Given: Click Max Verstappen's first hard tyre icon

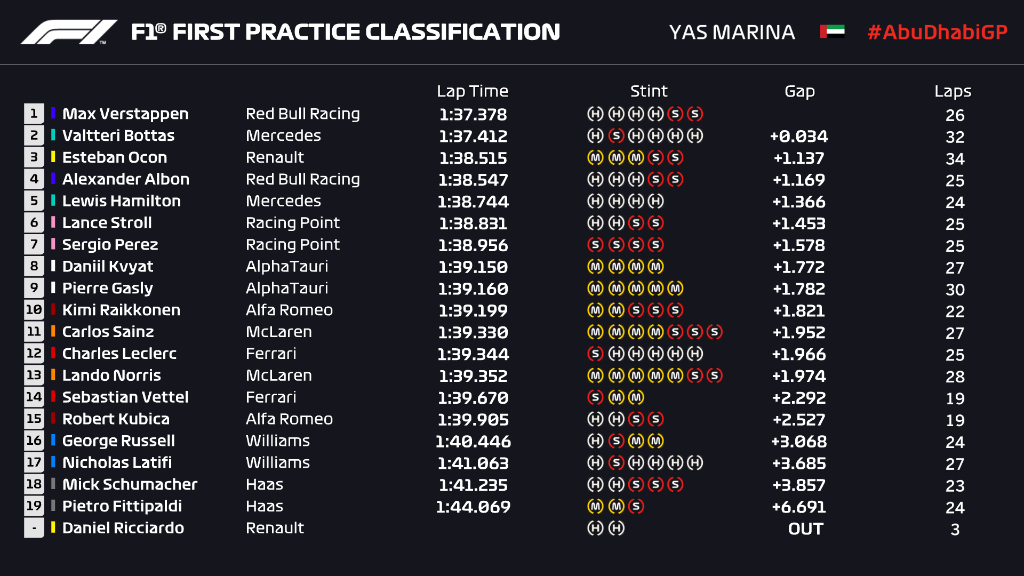Looking at the screenshot, I should [x=594, y=114].
